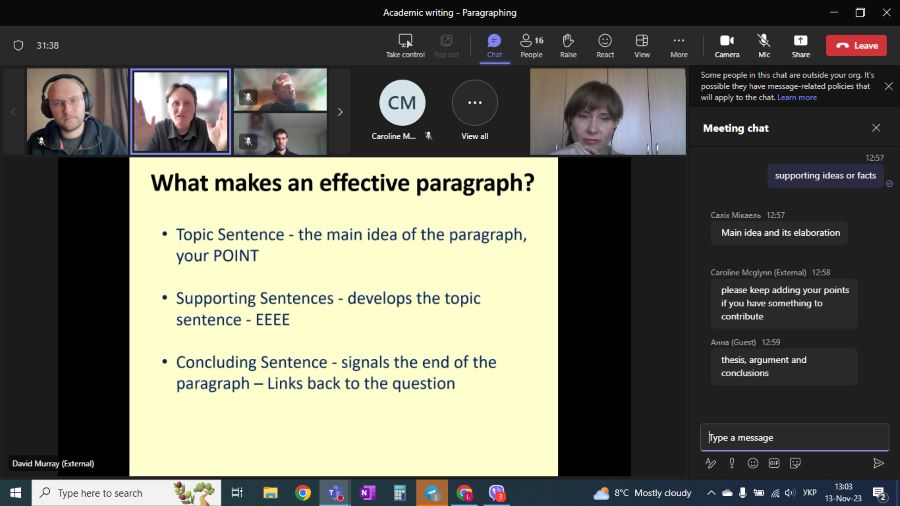
Task: Show next participants with right chevron
Action: coord(340,112)
